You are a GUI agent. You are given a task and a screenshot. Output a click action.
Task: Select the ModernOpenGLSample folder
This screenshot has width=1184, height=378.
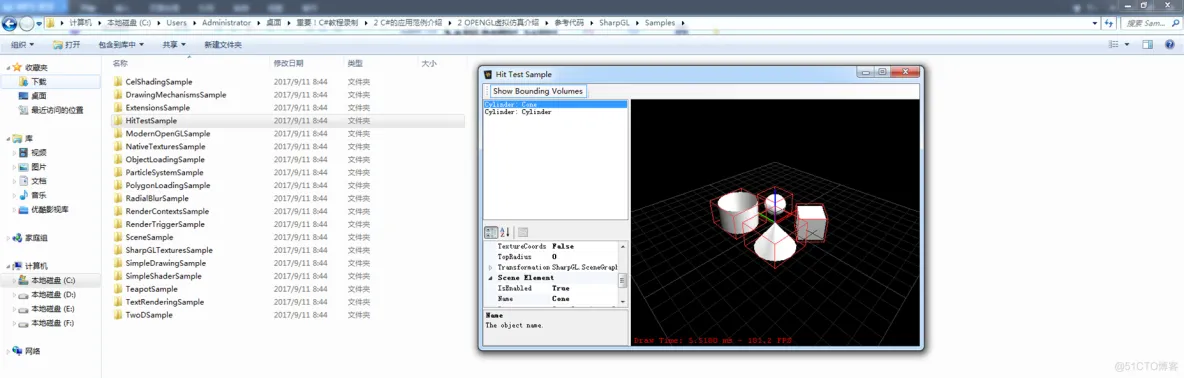click(168, 134)
